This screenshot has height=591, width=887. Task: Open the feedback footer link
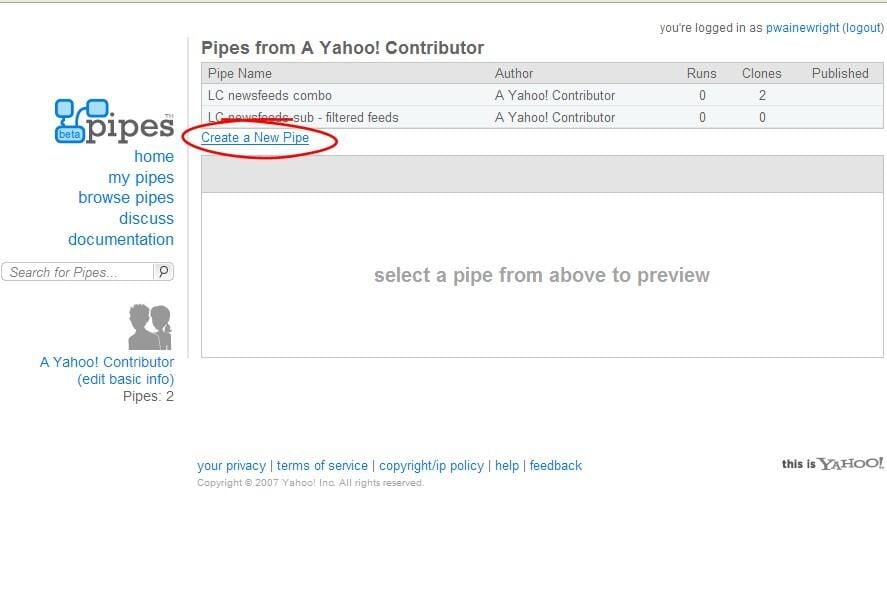[x=556, y=466]
